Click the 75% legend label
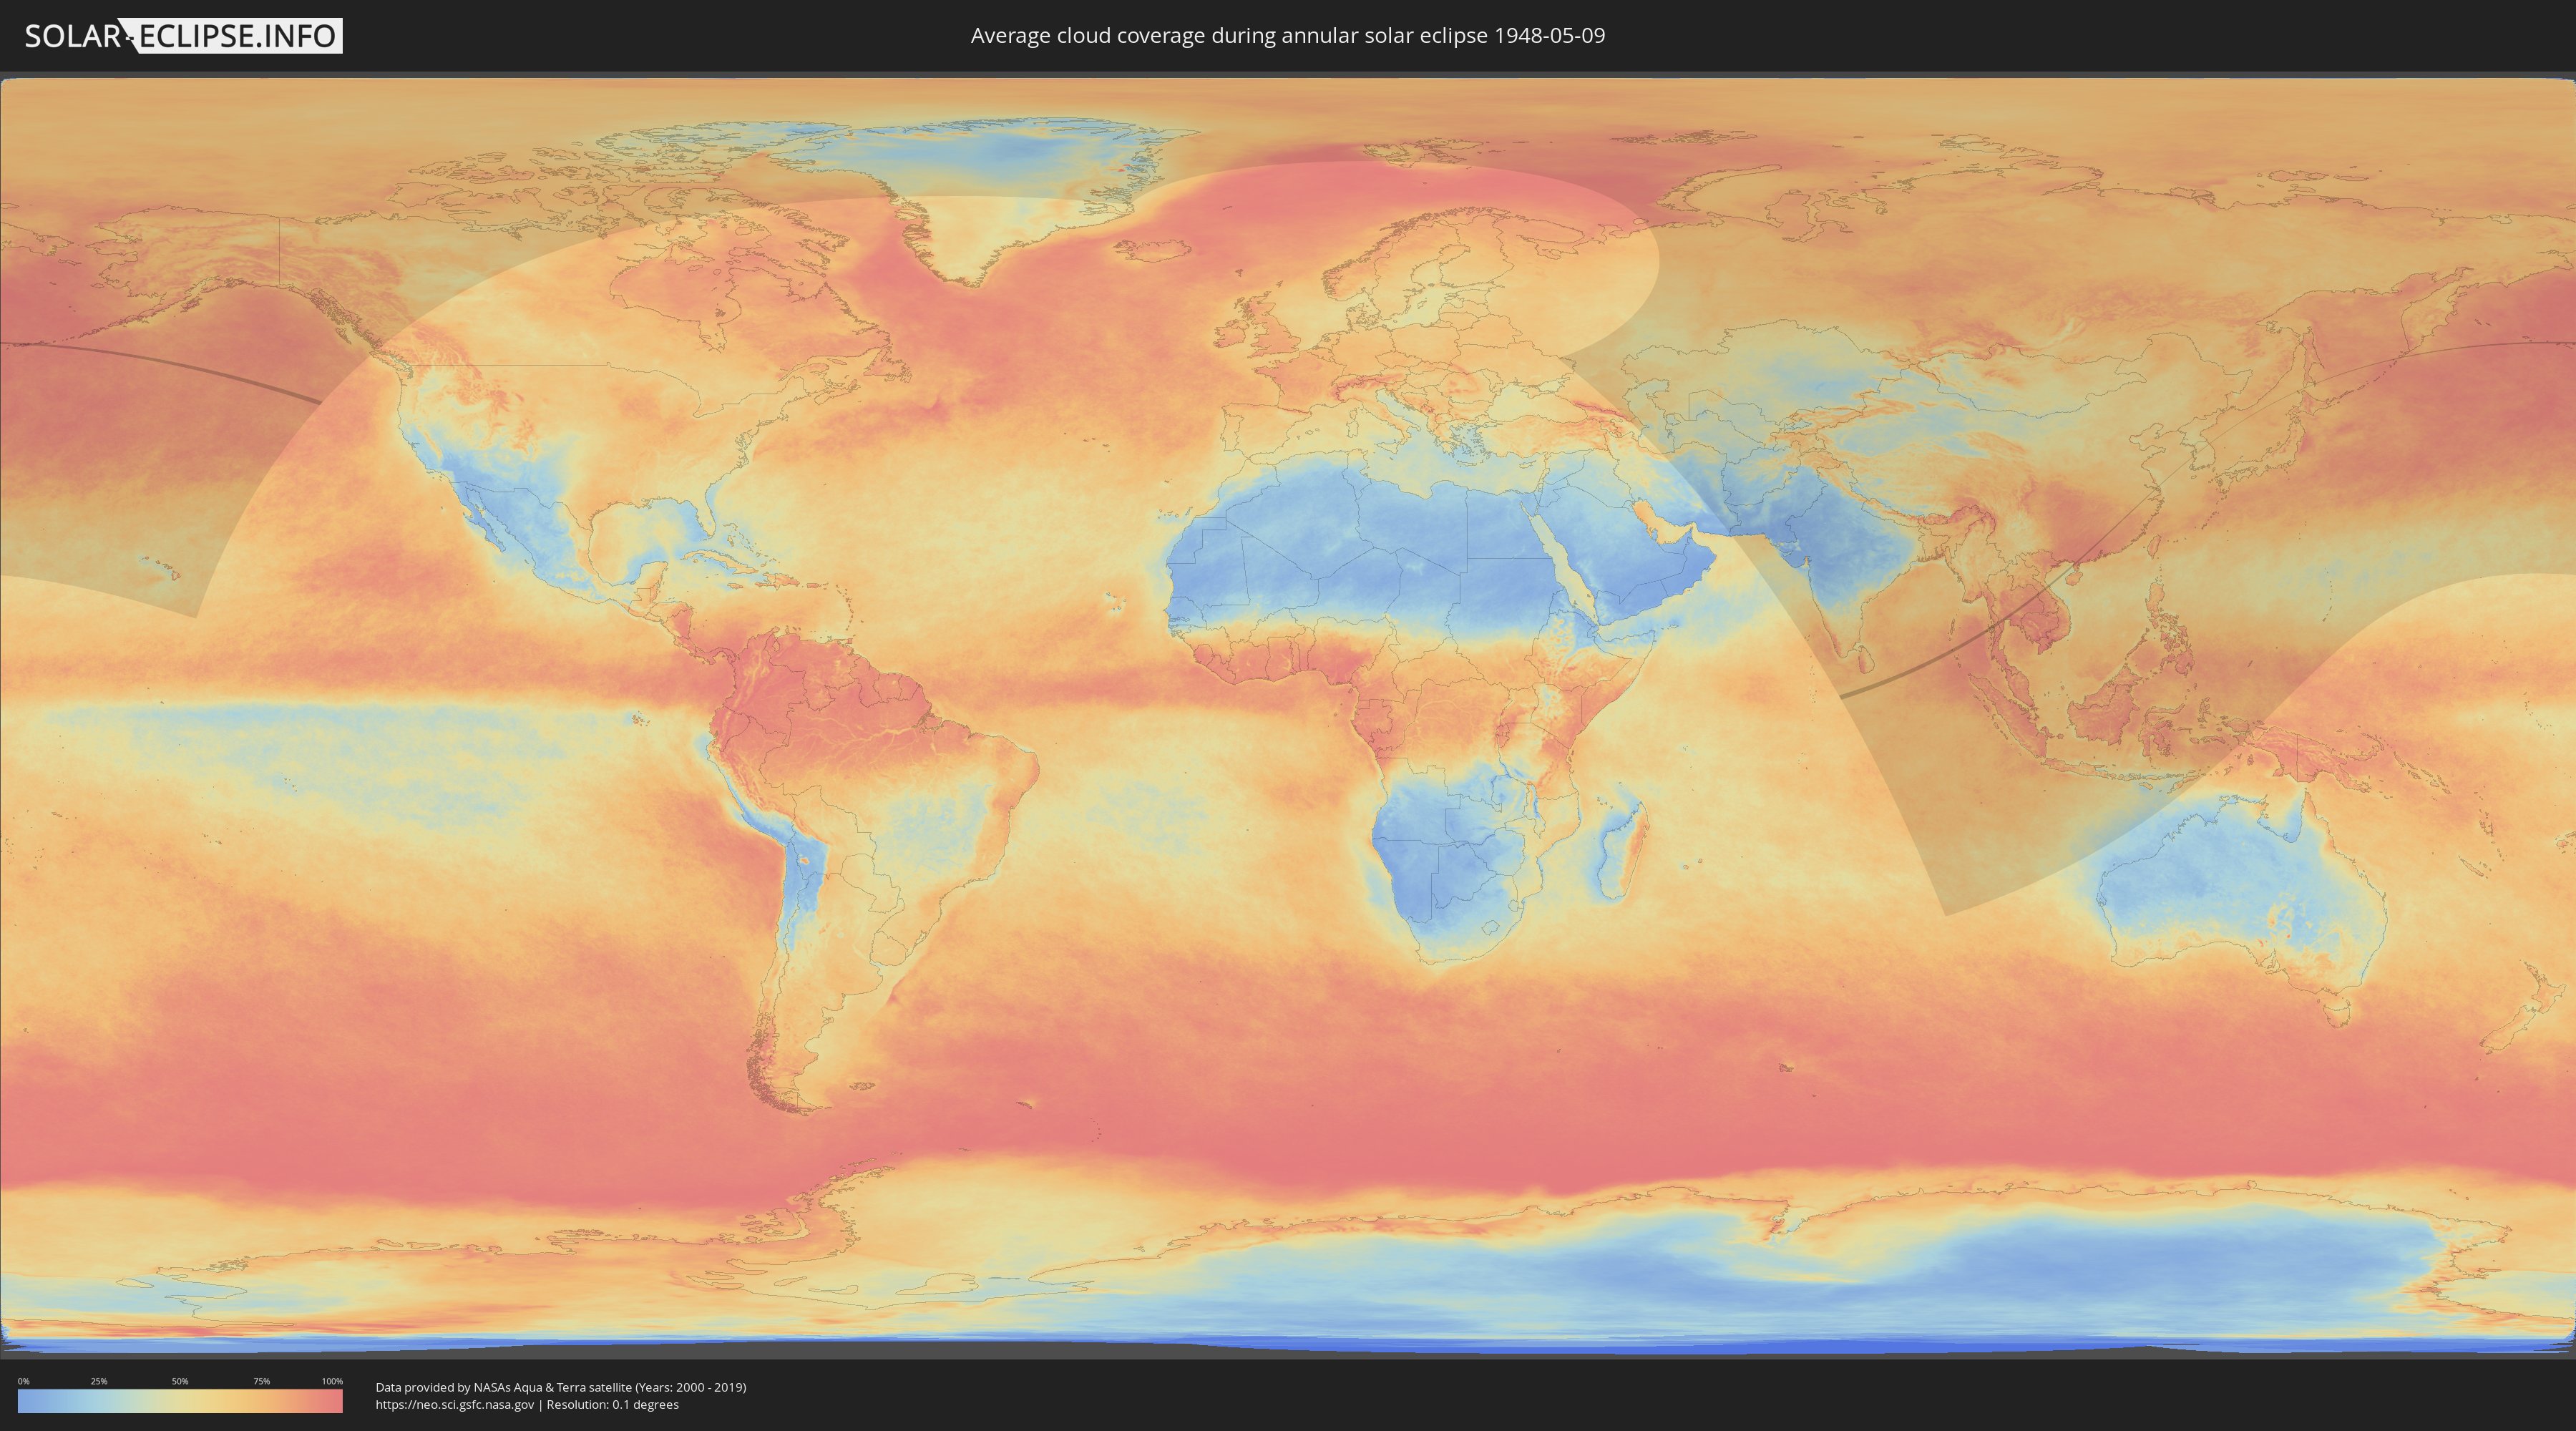The width and height of the screenshot is (2576, 1431). (261, 1381)
